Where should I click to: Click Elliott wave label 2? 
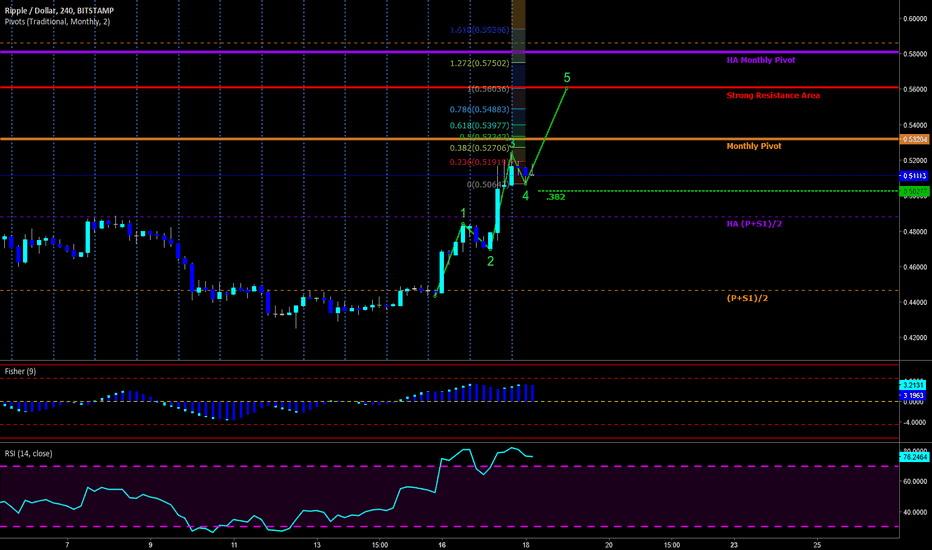pos(490,261)
